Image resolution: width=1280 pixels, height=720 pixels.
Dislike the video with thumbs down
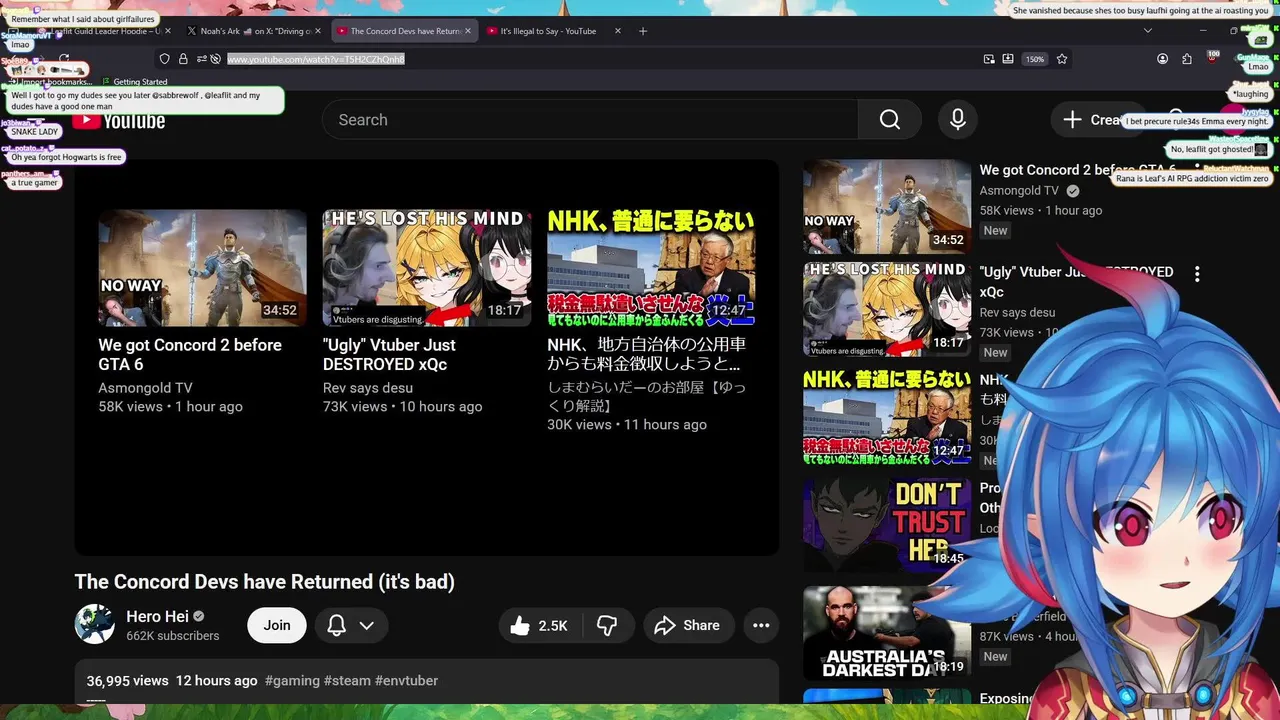coord(607,626)
